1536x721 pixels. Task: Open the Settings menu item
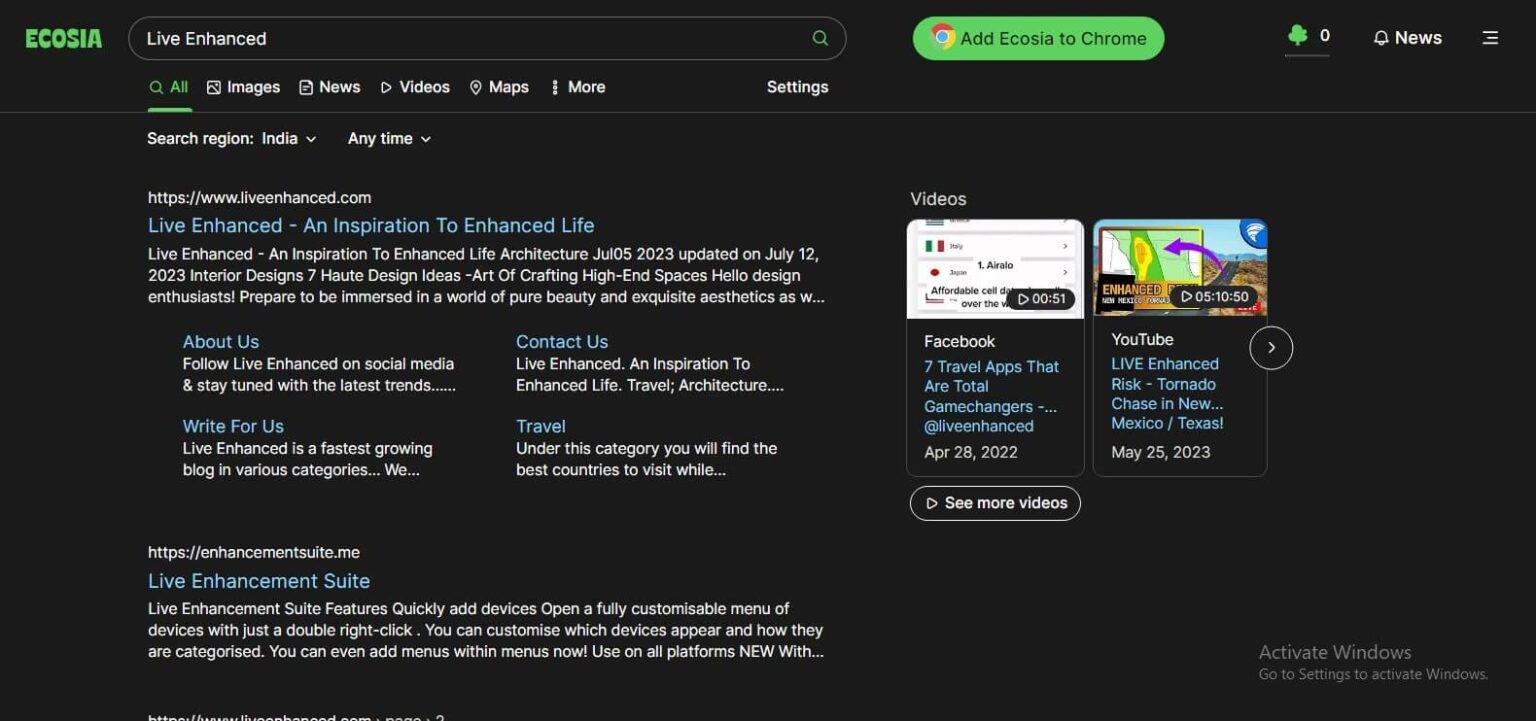(797, 87)
